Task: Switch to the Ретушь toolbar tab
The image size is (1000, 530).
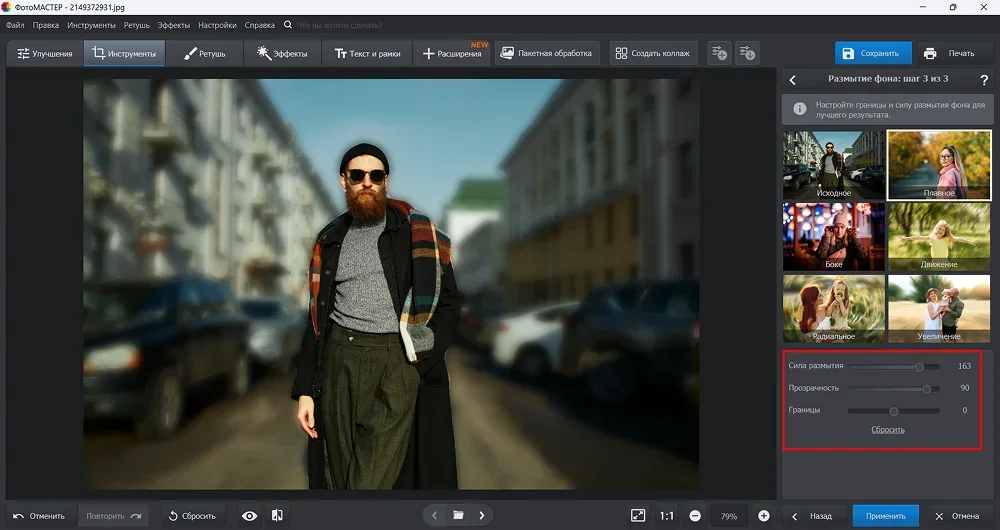Action: (x=204, y=54)
